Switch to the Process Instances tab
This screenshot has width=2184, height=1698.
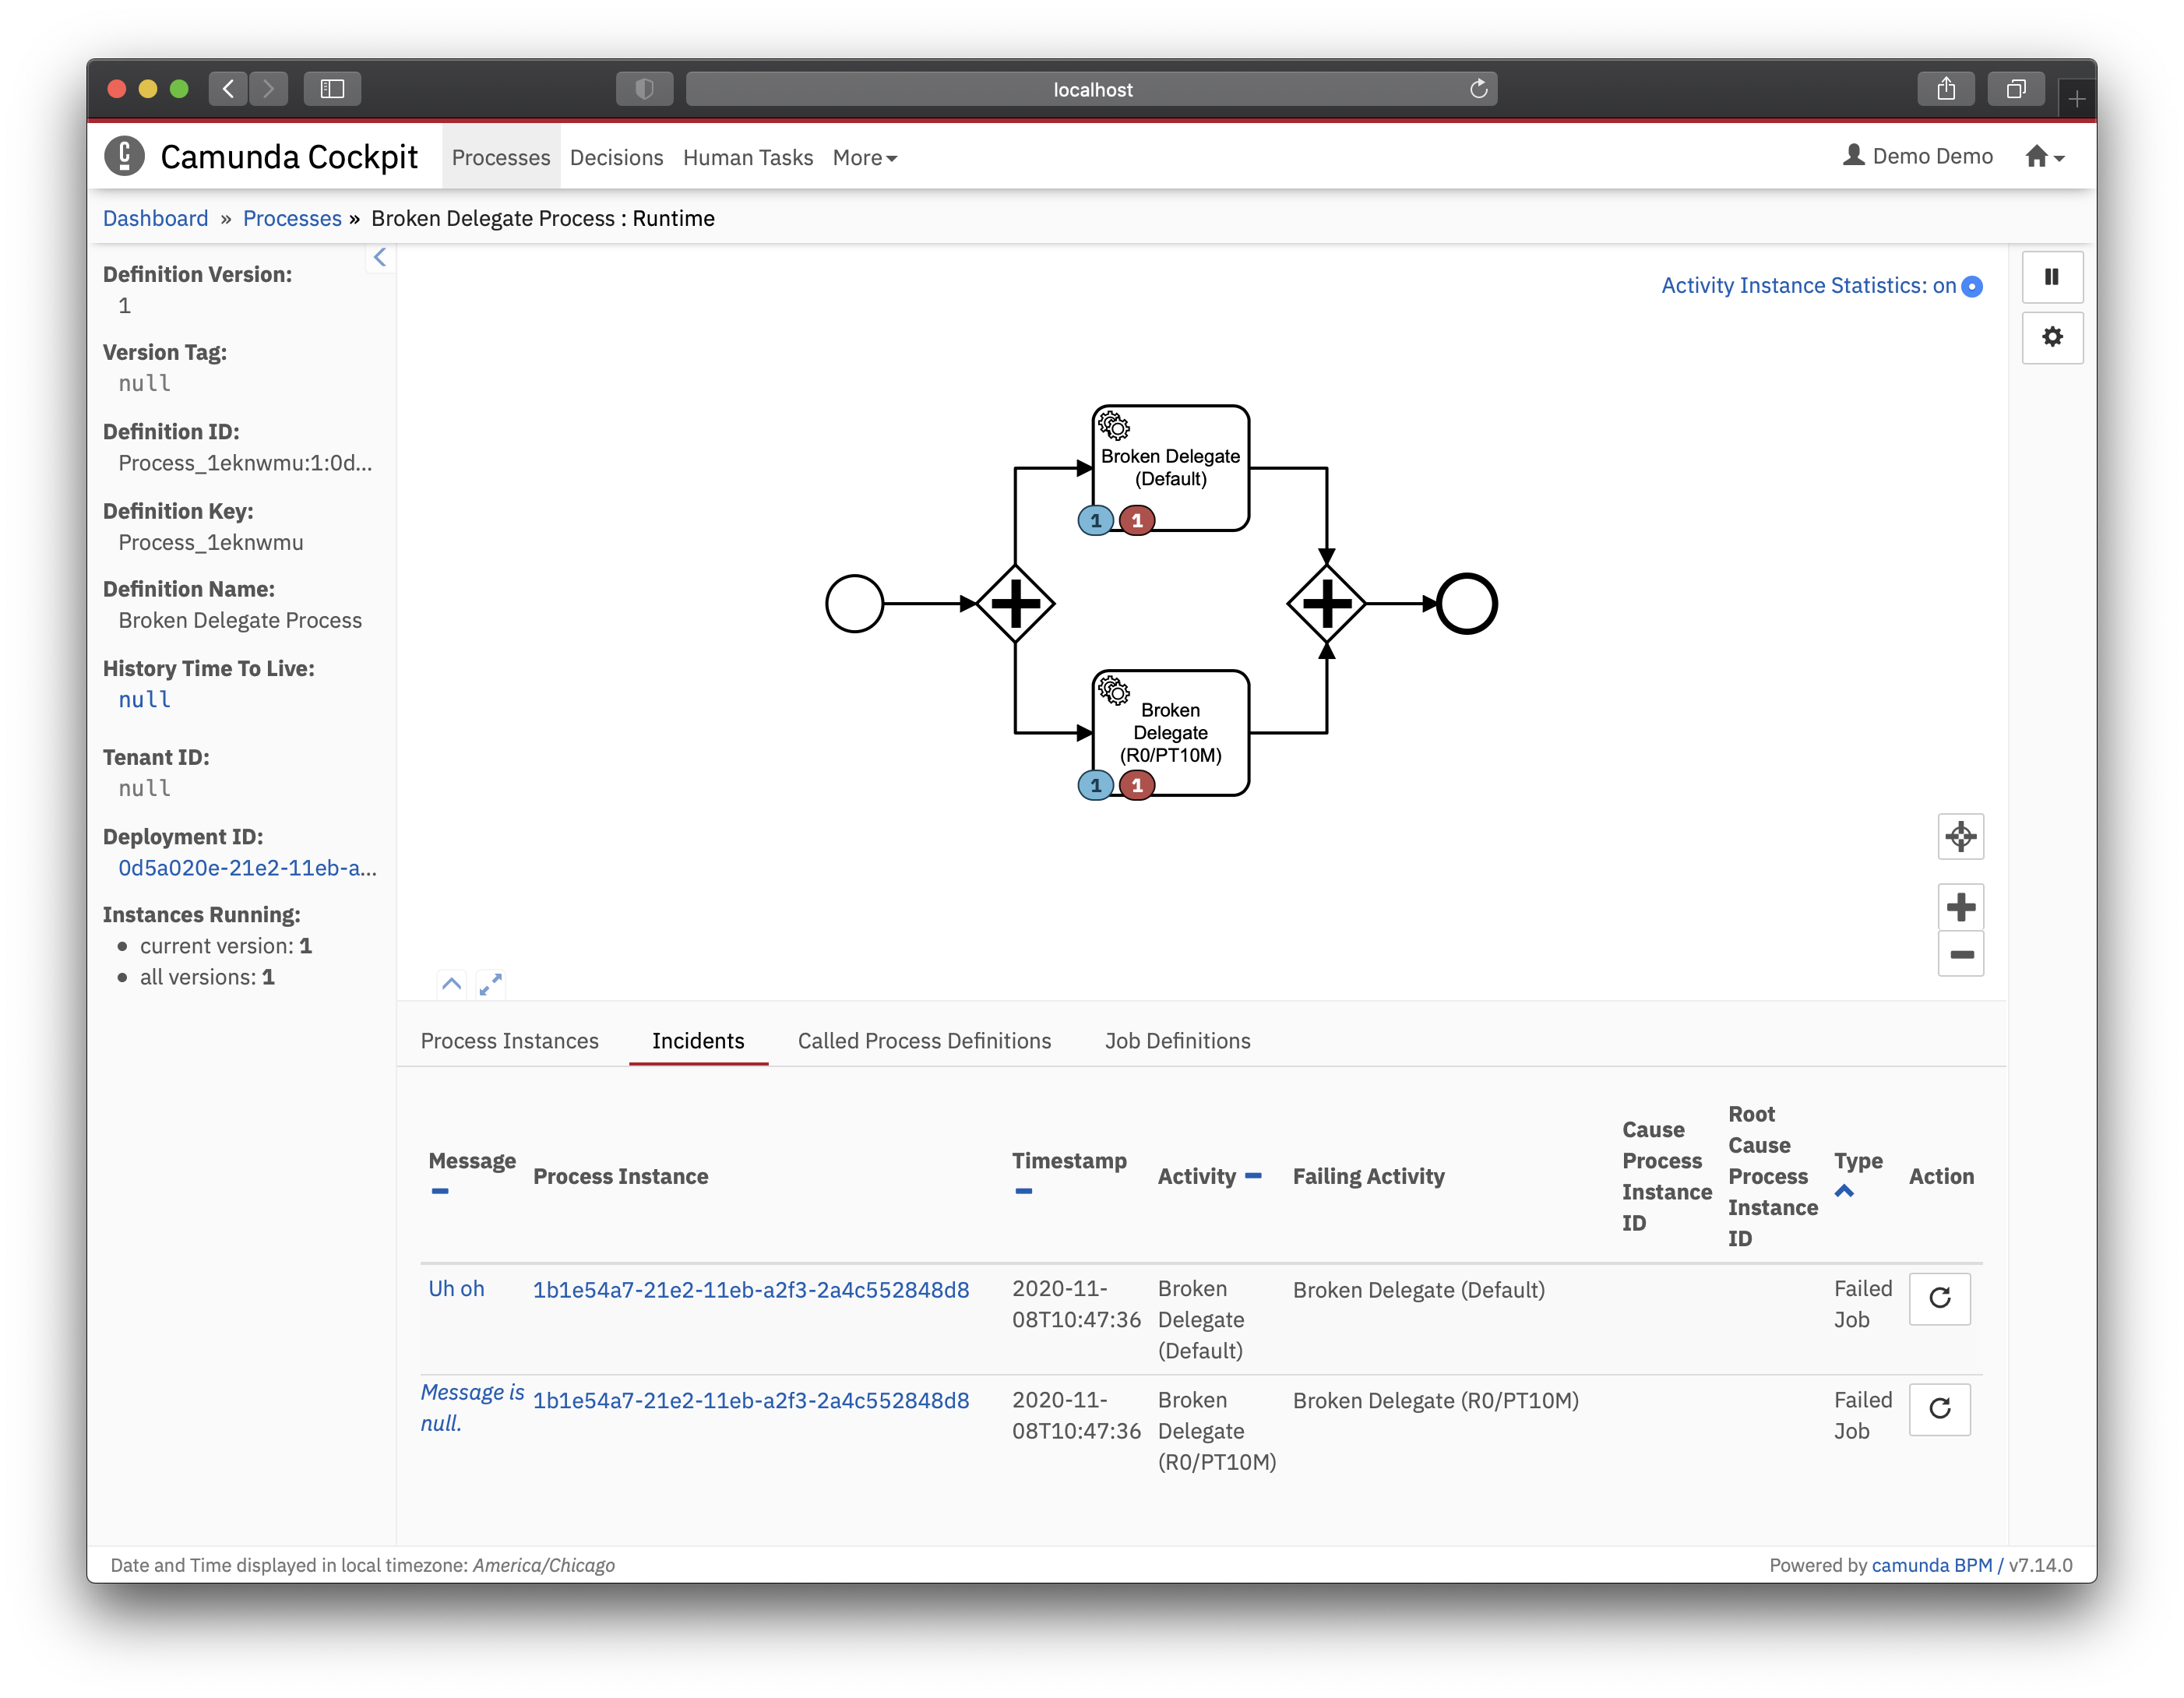click(x=510, y=1041)
